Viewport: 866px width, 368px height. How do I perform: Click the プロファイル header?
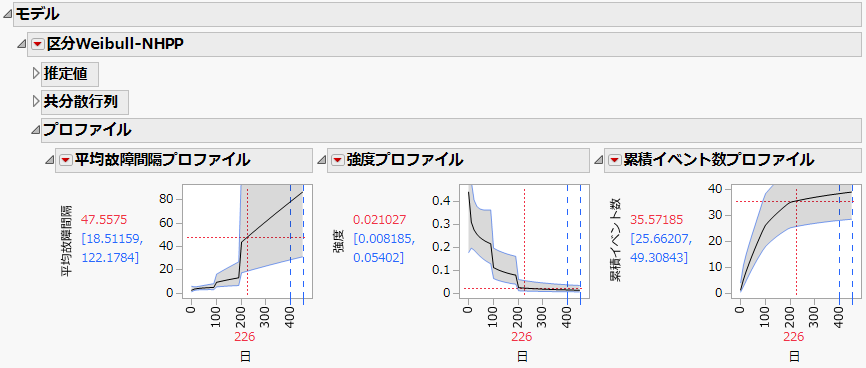[451, 130]
